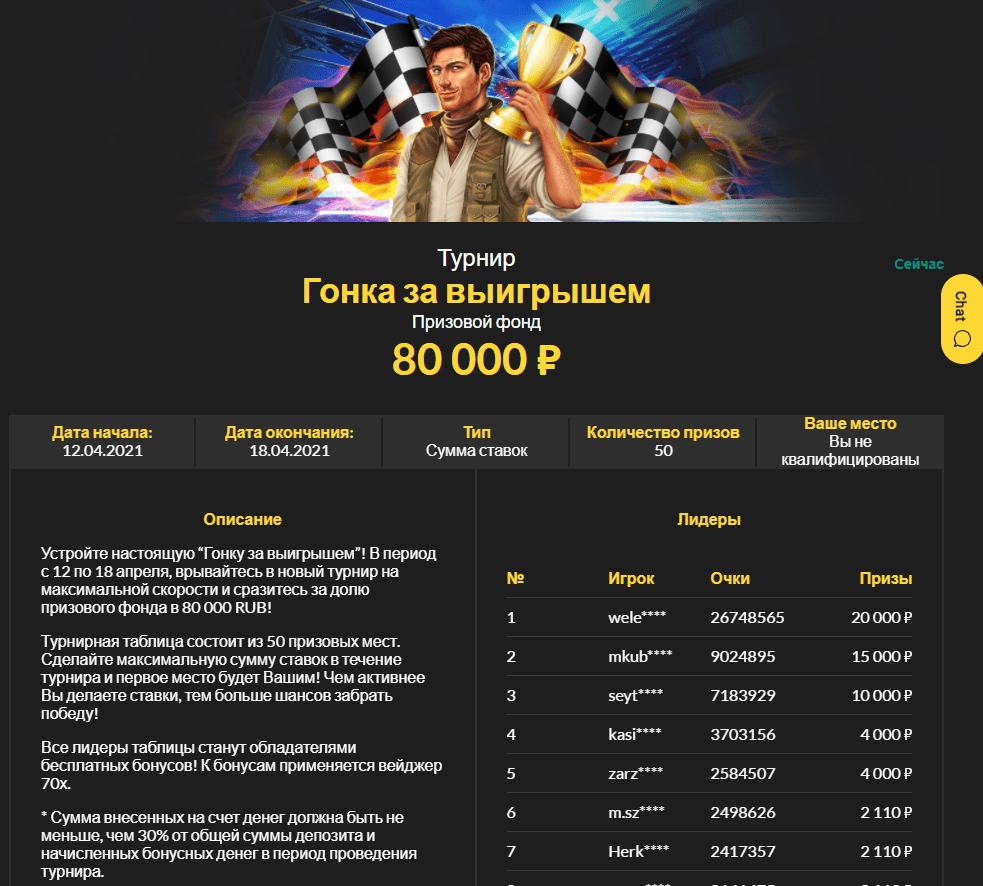Image resolution: width=983 pixels, height=886 pixels.
Task: Click the Количество призов cell
Action: (663, 441)
